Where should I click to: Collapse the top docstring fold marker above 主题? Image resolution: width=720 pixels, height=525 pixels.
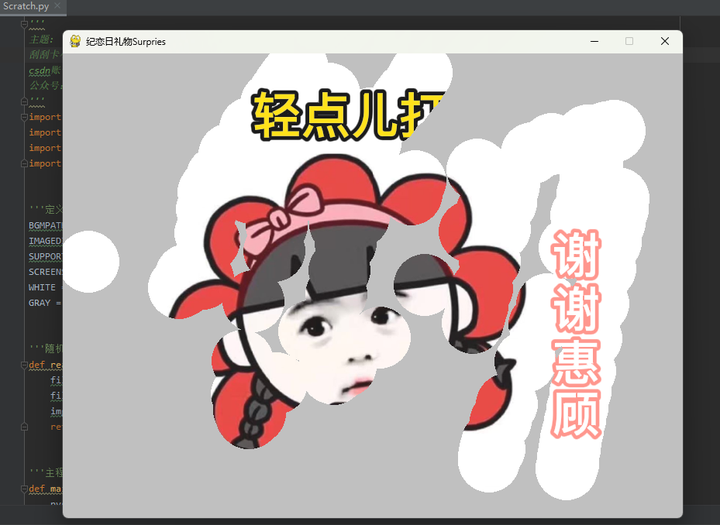coord(24,23)
